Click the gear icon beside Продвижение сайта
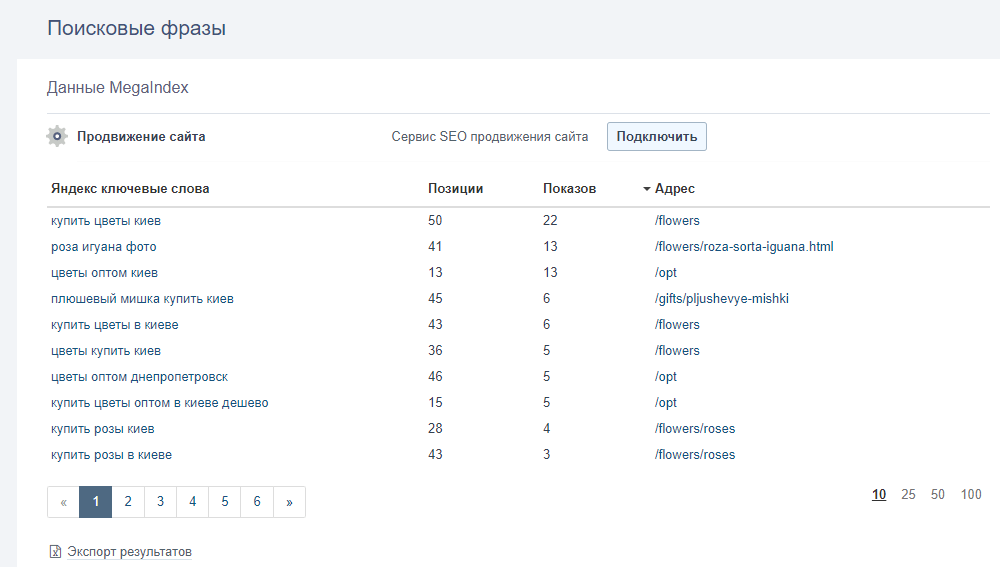Screen dimensions: 1000x567 pos(57,136)
